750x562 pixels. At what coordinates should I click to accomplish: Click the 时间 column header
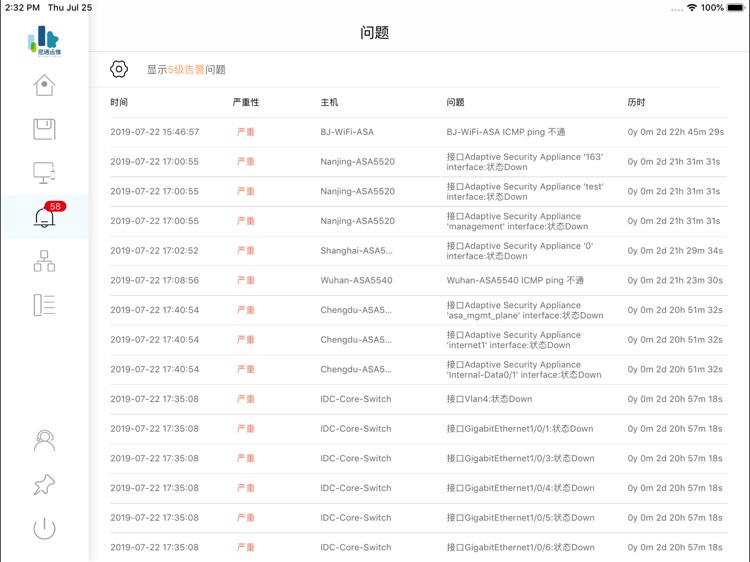pos(119,102)
